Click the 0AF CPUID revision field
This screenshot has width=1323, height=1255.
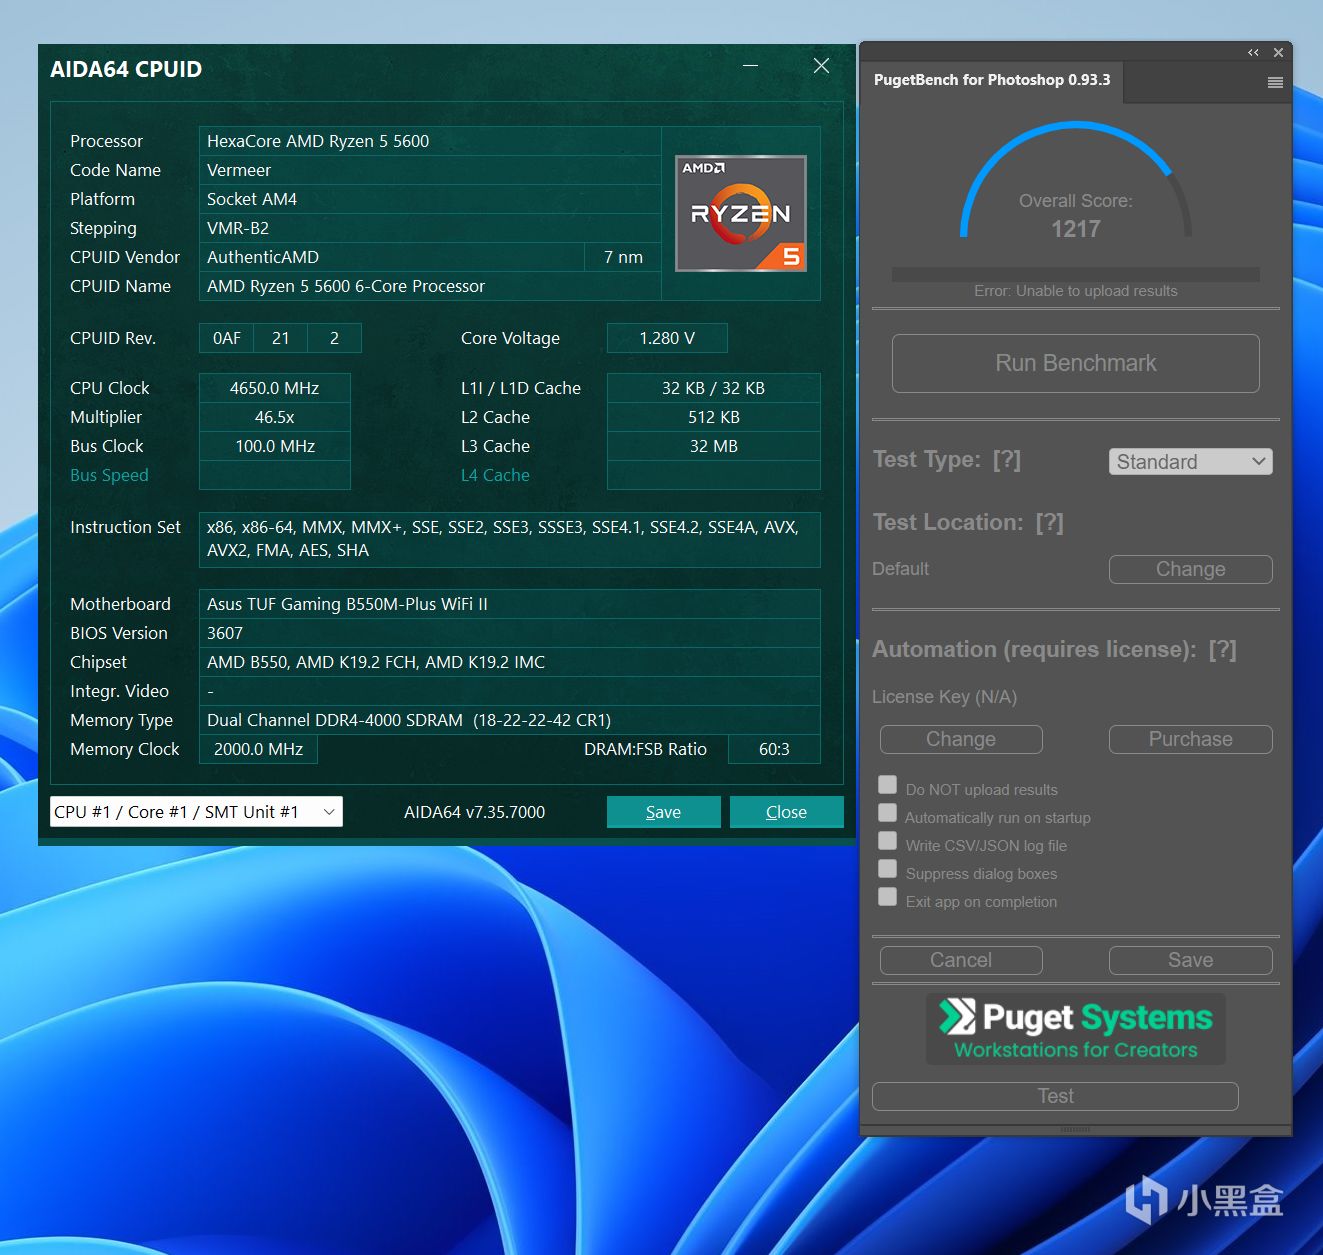[x=227, y=338]
